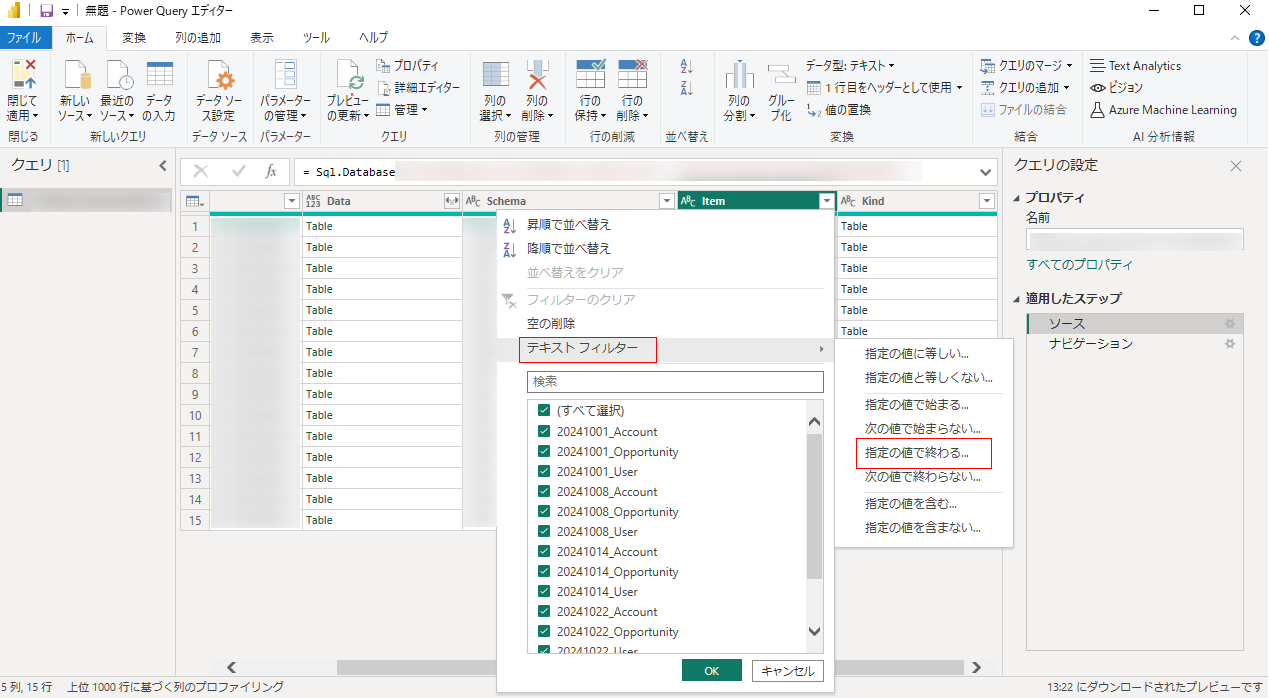Click the 列の分割 (Split Column) icon

(739, 77)
